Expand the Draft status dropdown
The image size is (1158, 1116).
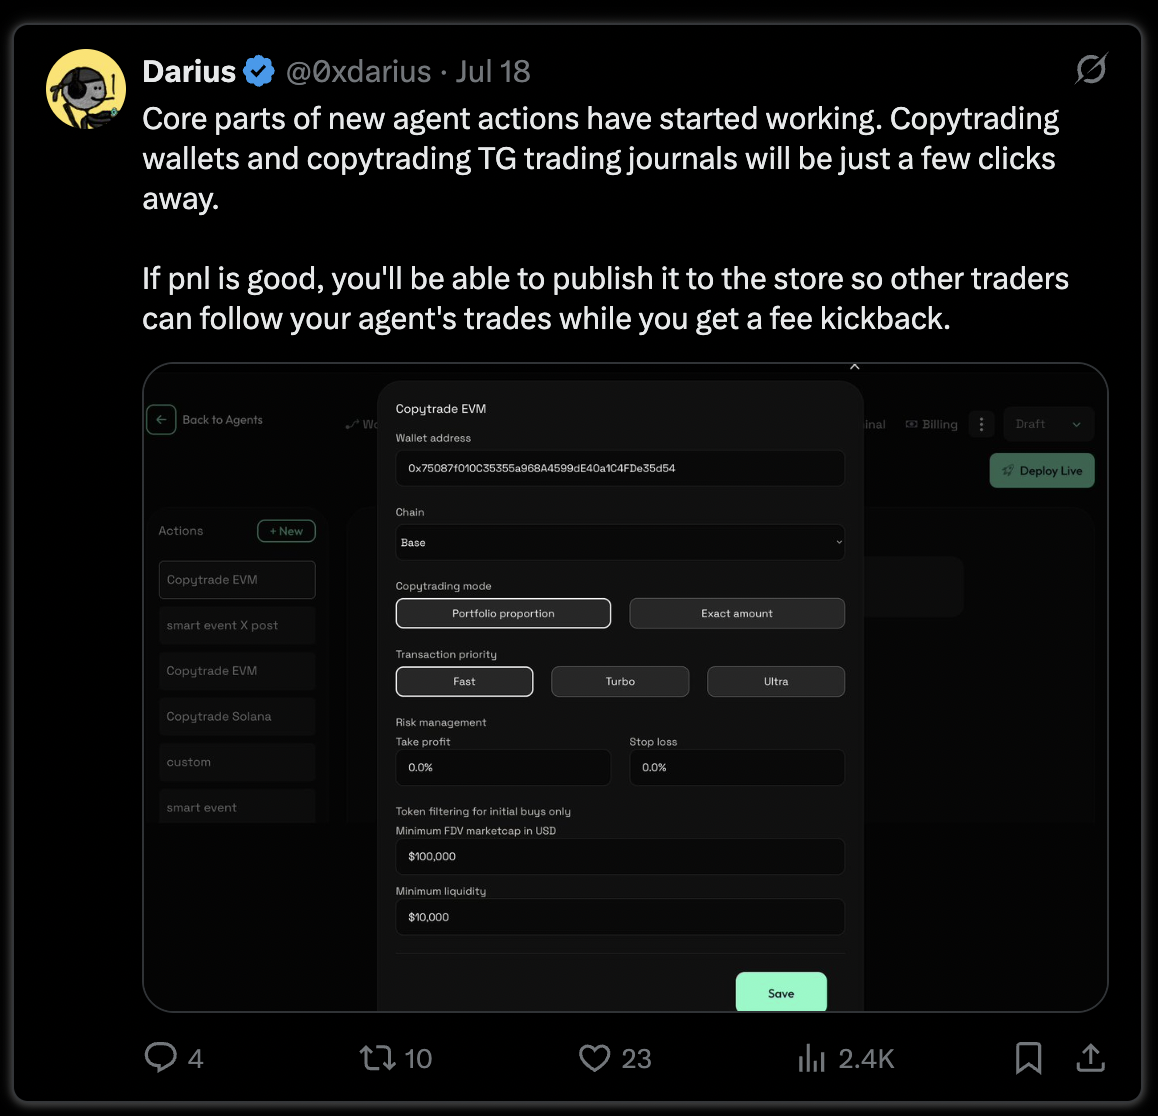(1048, 424)
